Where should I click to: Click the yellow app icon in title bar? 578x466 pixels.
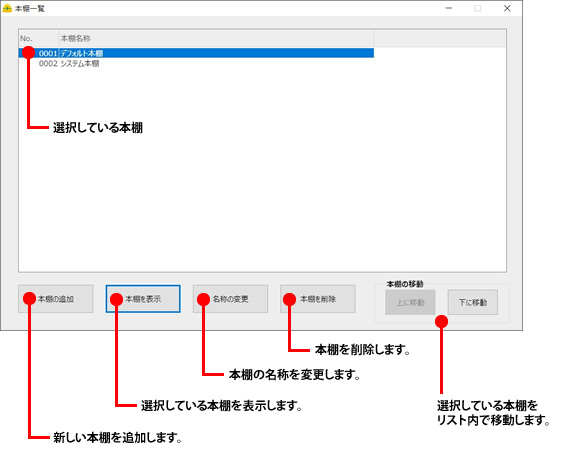7,8
